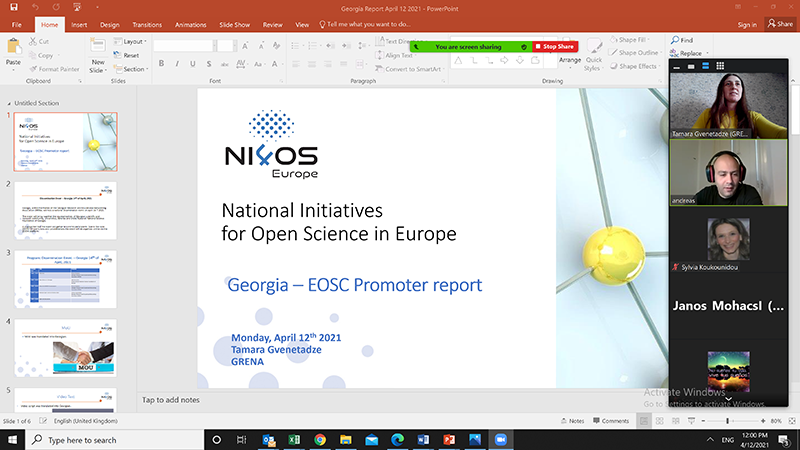This screenshot has width=800, height=450.
Task: Click the Undo icon in the title bar
Action: [35, 7]
